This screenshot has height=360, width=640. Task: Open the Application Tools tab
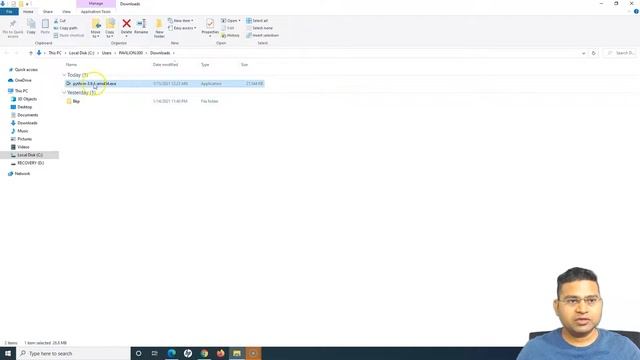[x=96, y=12]
